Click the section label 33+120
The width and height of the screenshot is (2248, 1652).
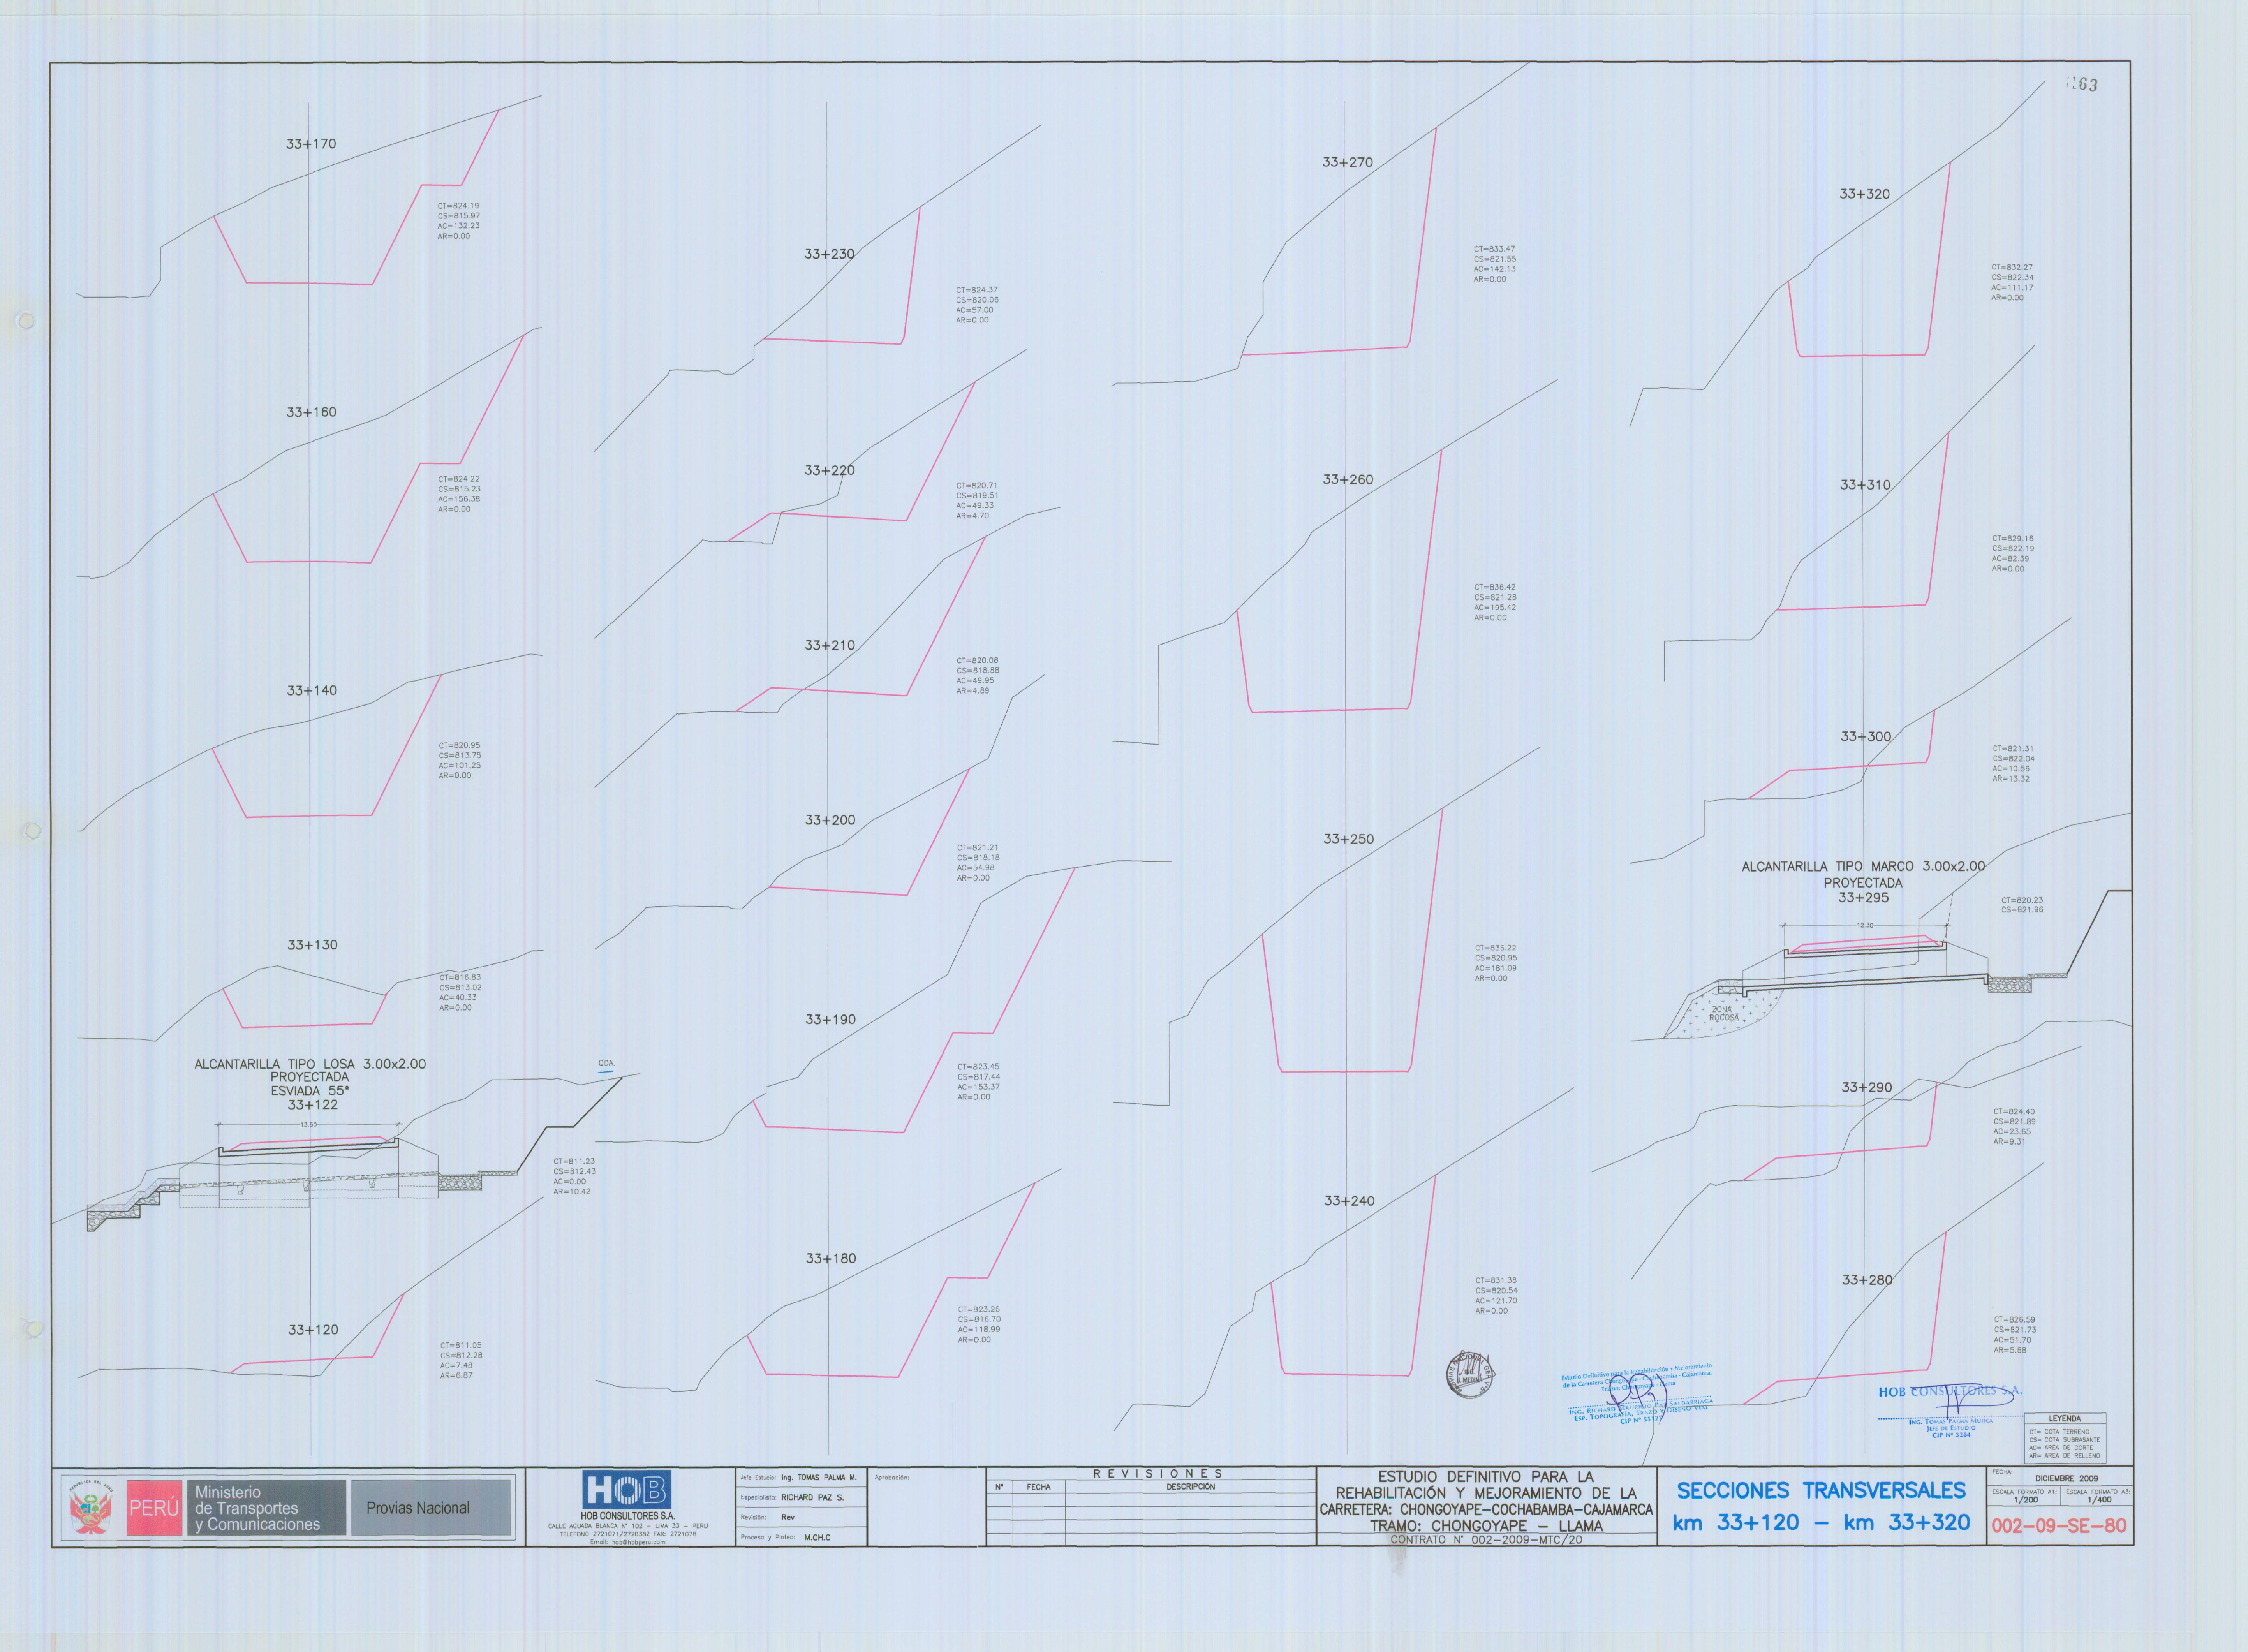click(x=313, y=1330)
